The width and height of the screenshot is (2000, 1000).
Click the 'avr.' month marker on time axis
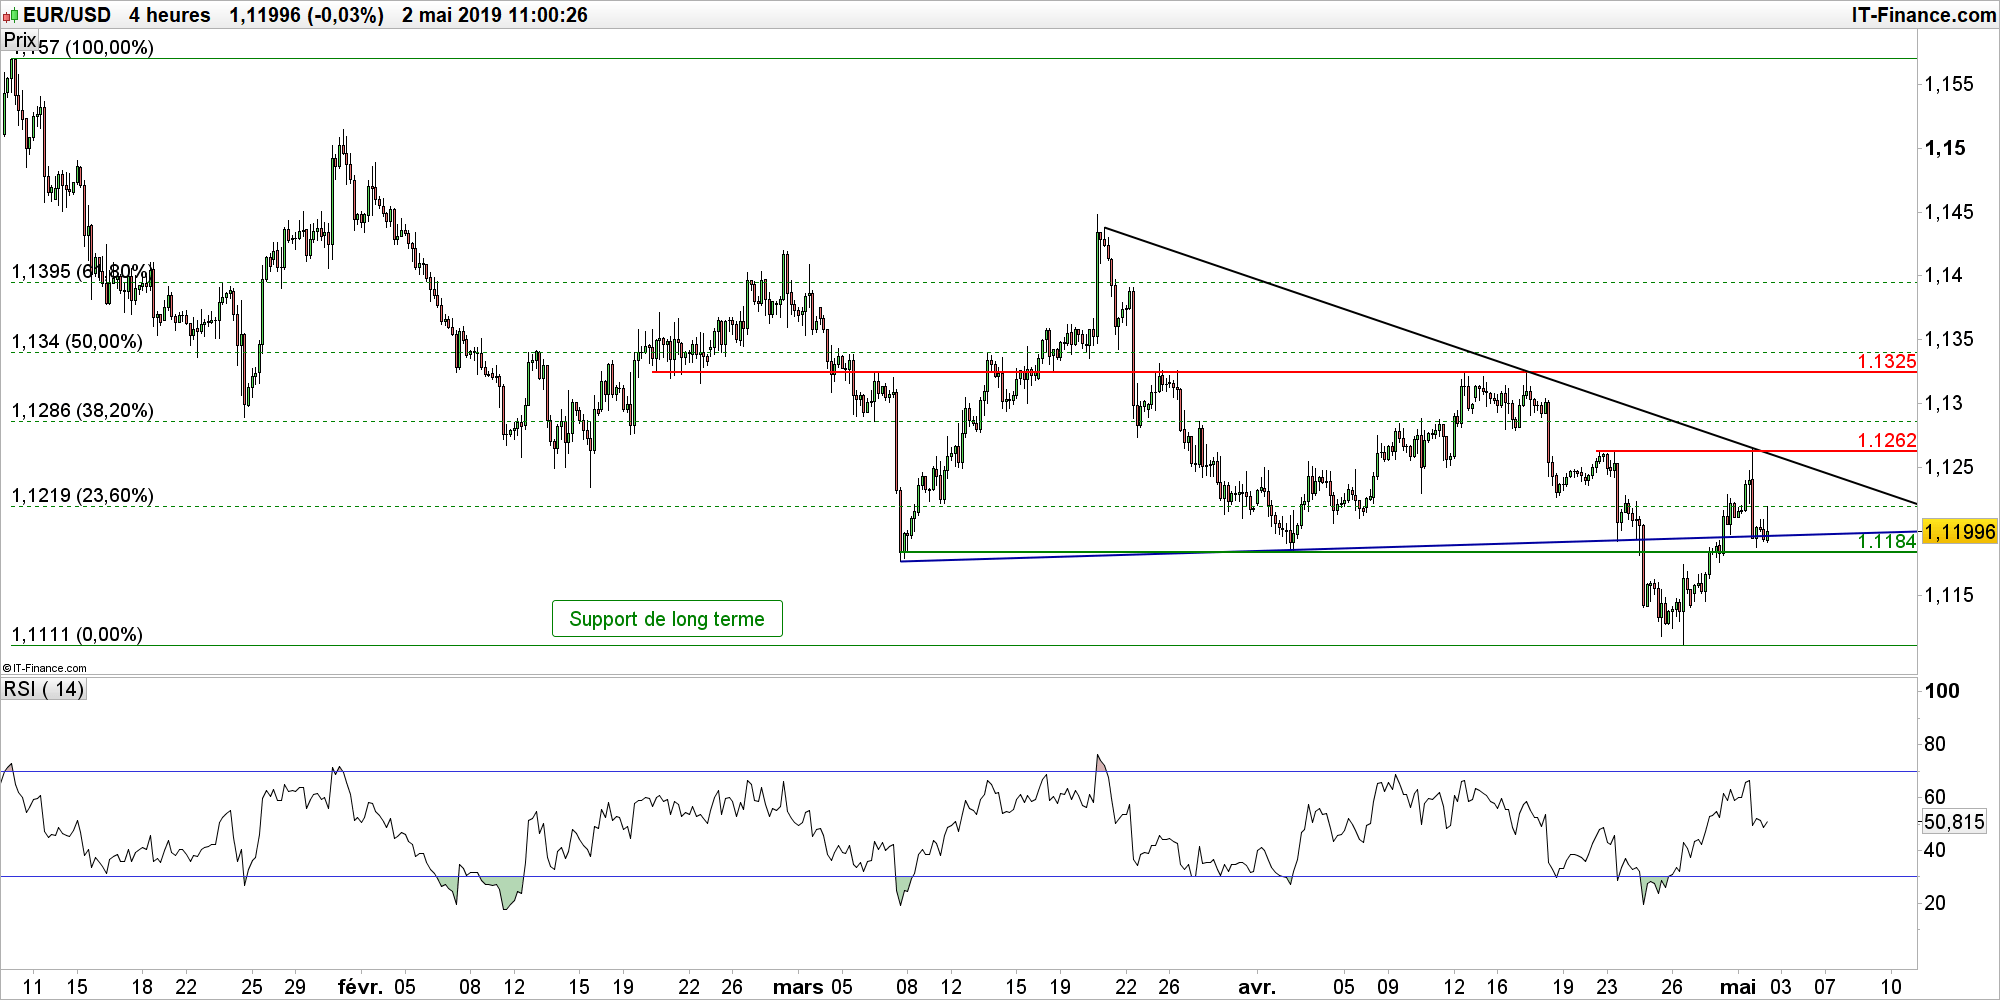(1257, 987)
